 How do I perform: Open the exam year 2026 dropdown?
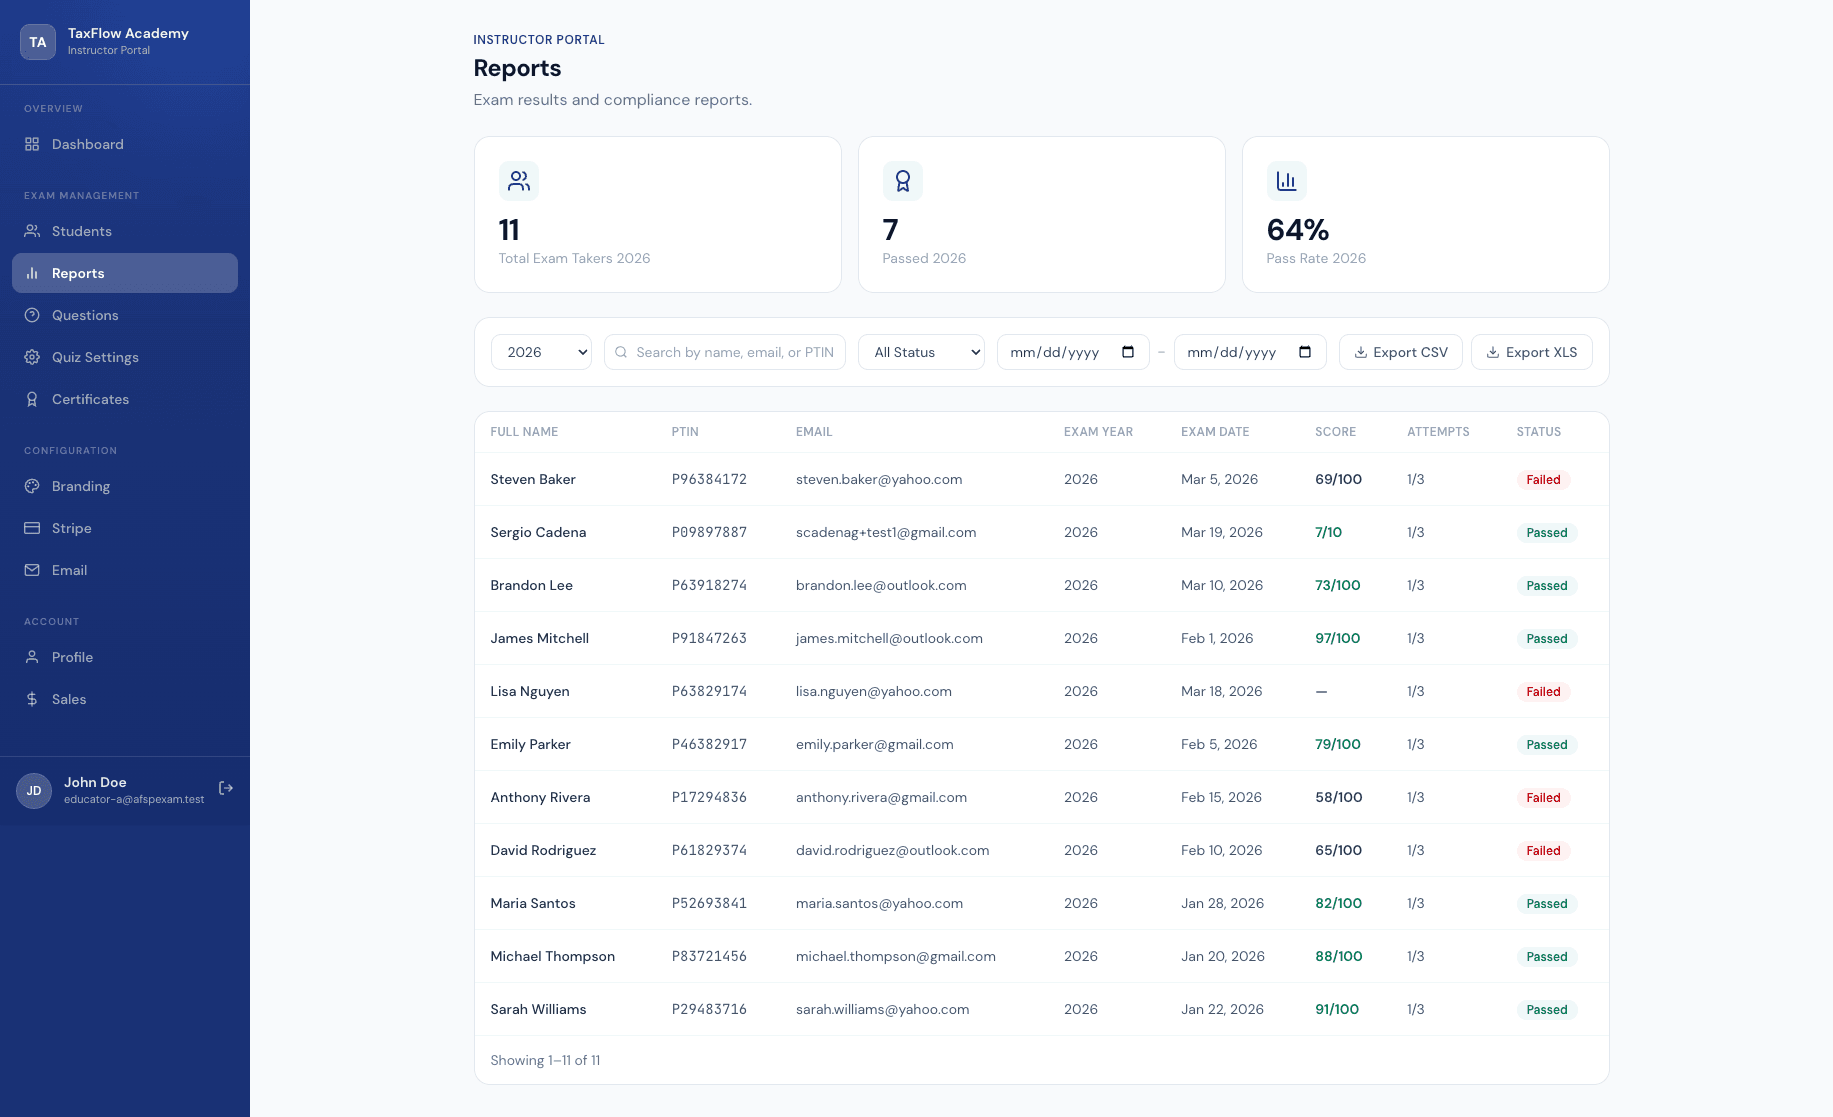[540, 352]
